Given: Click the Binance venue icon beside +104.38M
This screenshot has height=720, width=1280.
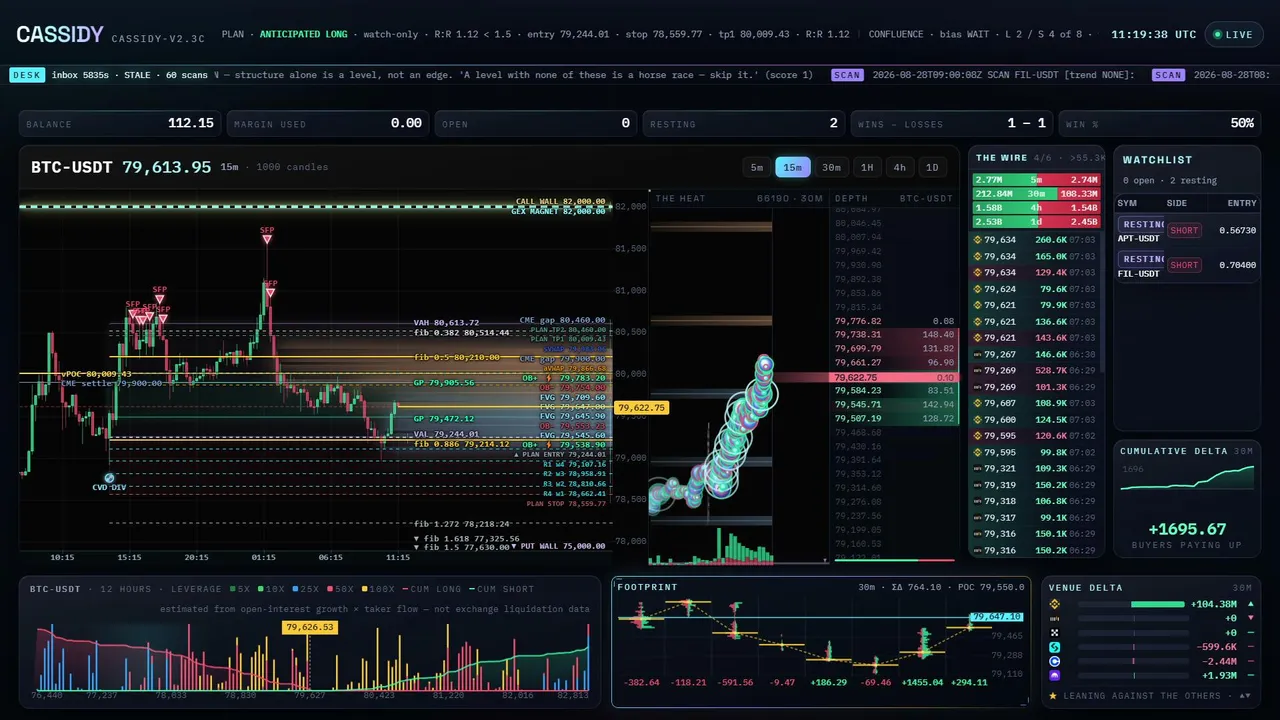Looking at the screenshot, I should click(1053, 604).
